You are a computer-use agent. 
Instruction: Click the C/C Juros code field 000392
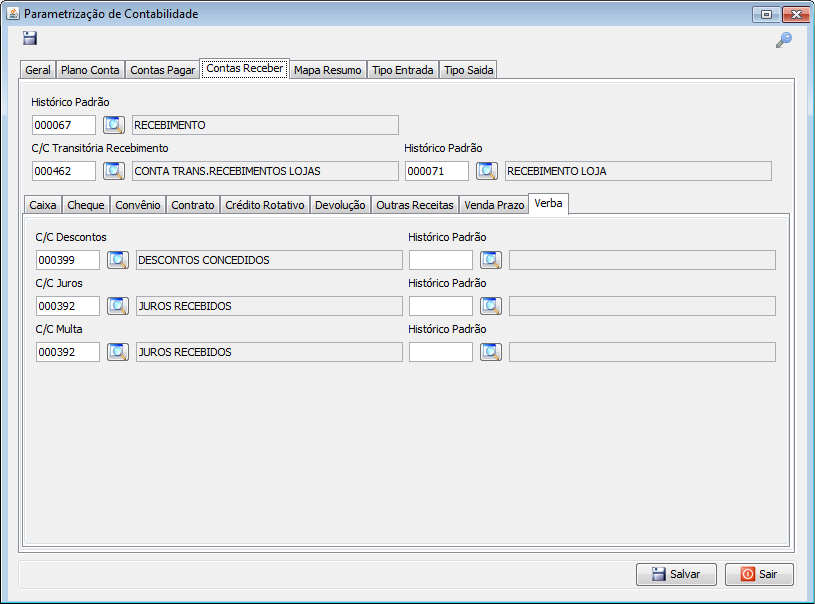pos(68,306)
